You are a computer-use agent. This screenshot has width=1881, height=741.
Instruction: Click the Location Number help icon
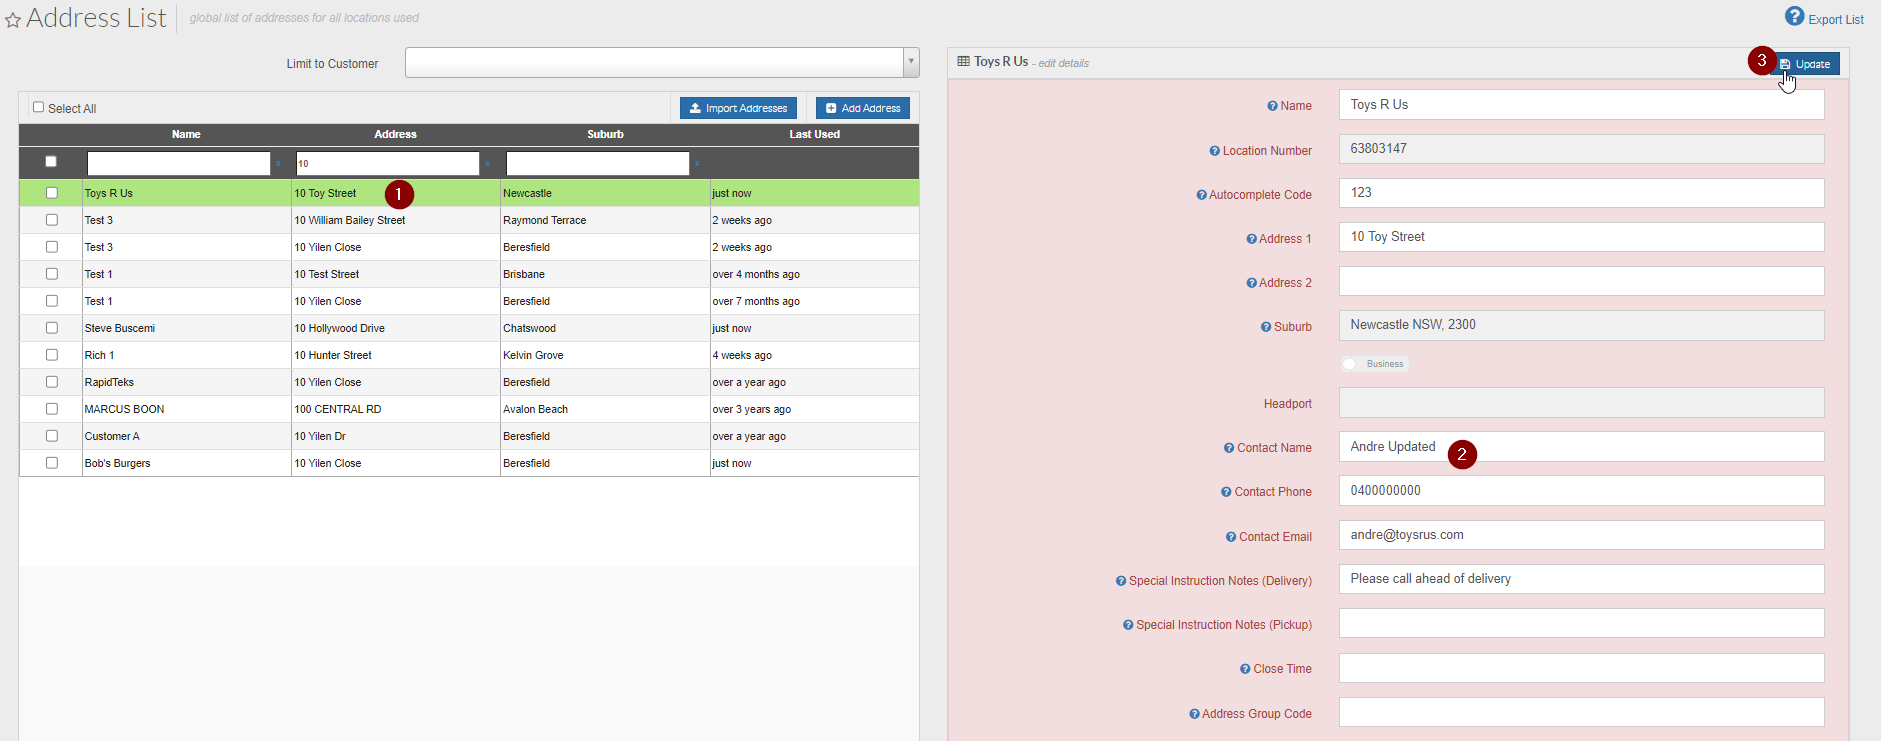[1214, 151]
